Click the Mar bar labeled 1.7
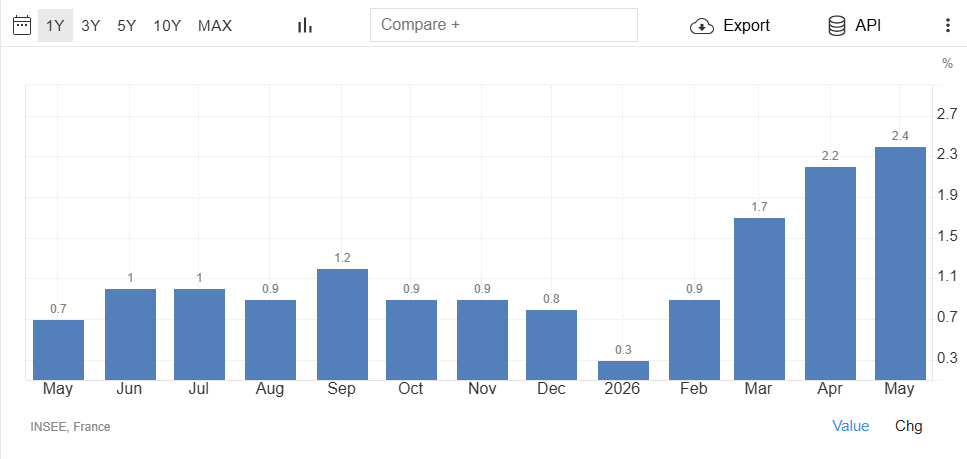Image resolution: width=967 pixels, height=459 pixels. point(759,299)
